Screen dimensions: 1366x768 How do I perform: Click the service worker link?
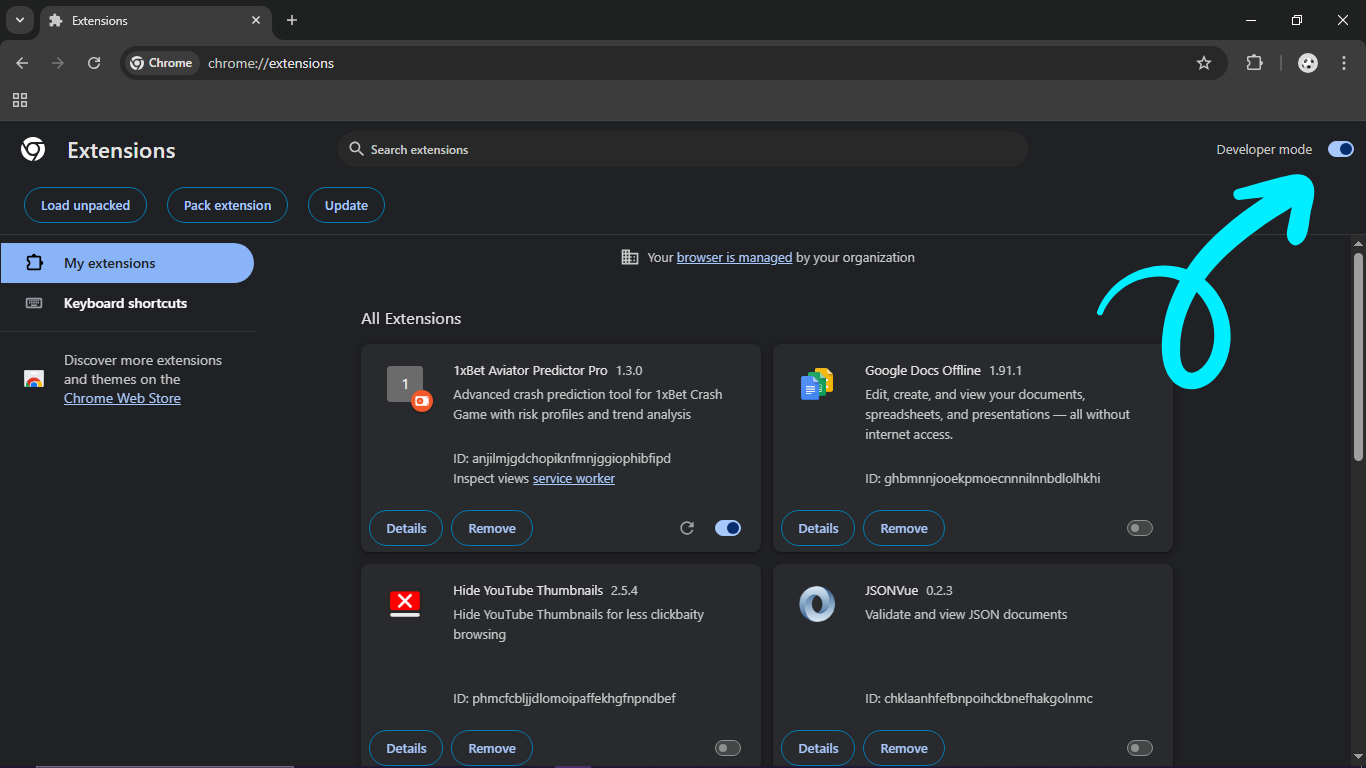573,478
